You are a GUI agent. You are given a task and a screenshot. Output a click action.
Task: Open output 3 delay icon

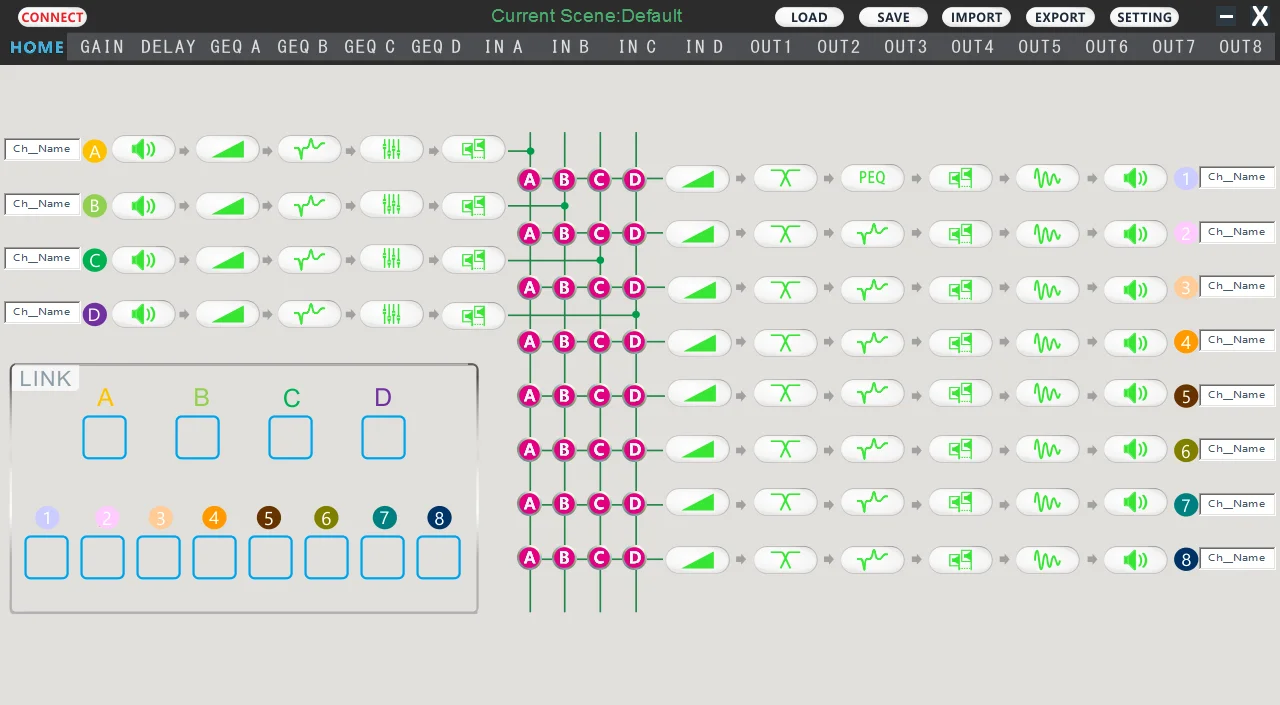point(960,288)
